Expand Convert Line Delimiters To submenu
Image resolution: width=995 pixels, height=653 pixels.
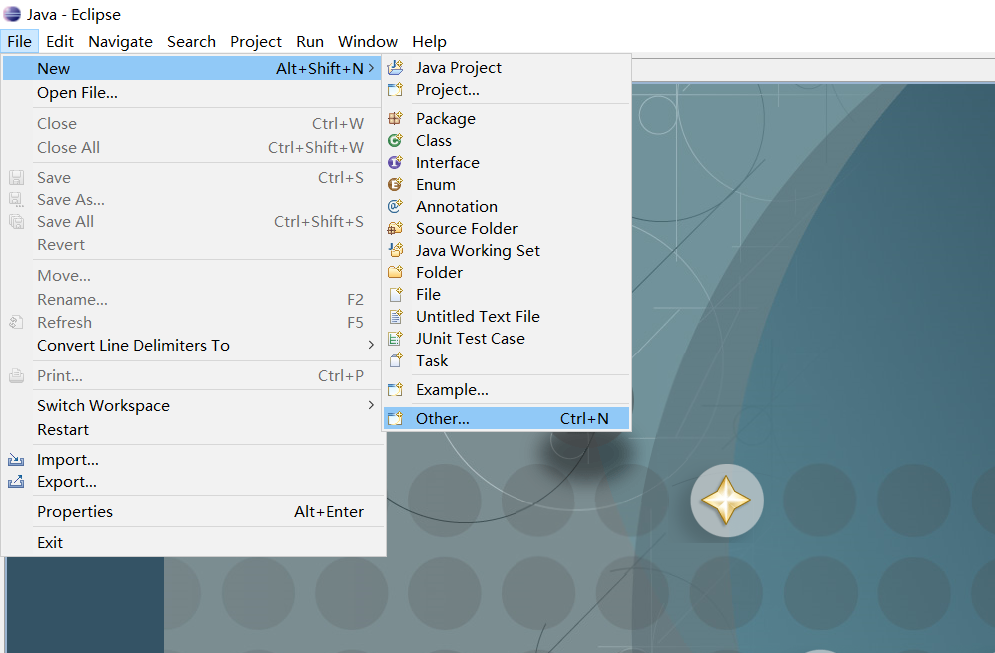point(371,345)
